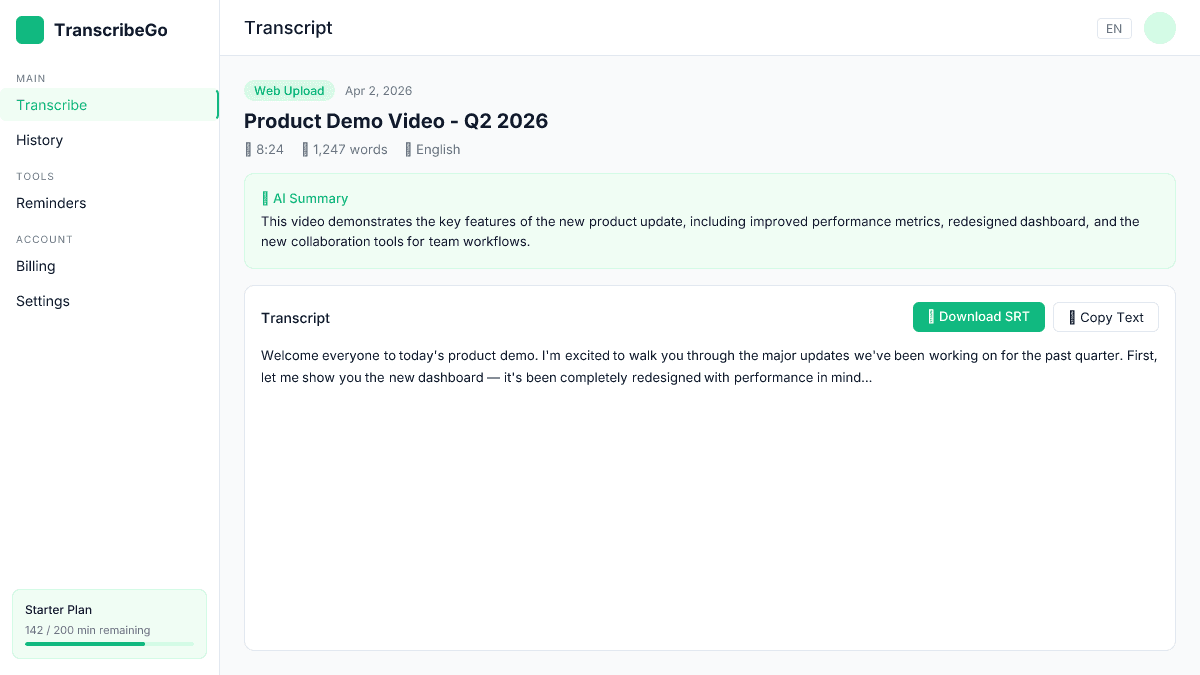Click the duration icon beside 8:24
This screenshot has height=675, width=1200.
tap(248, 149)
